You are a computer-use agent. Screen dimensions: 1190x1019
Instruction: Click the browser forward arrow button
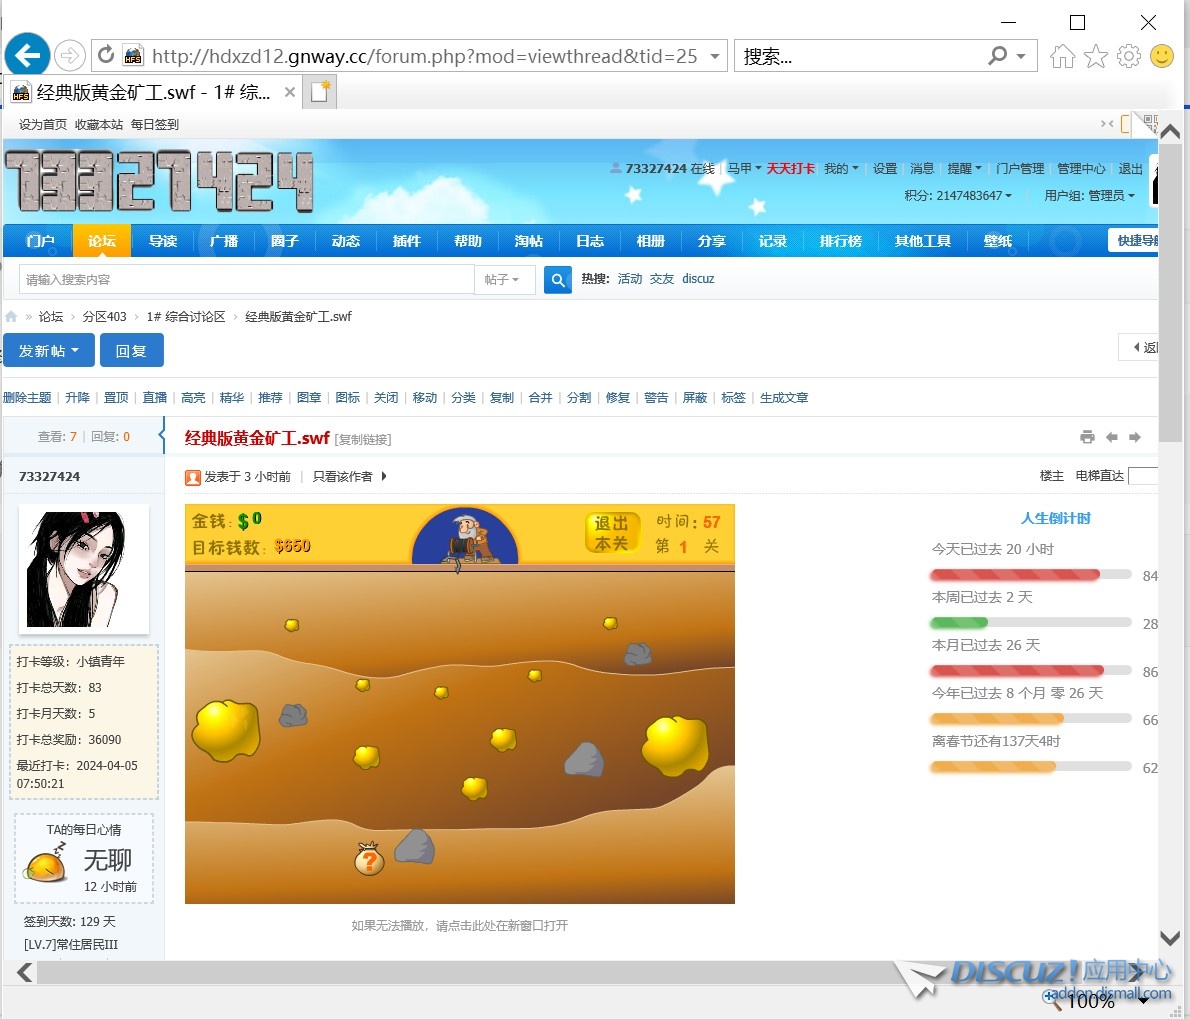tap(70, 55)
